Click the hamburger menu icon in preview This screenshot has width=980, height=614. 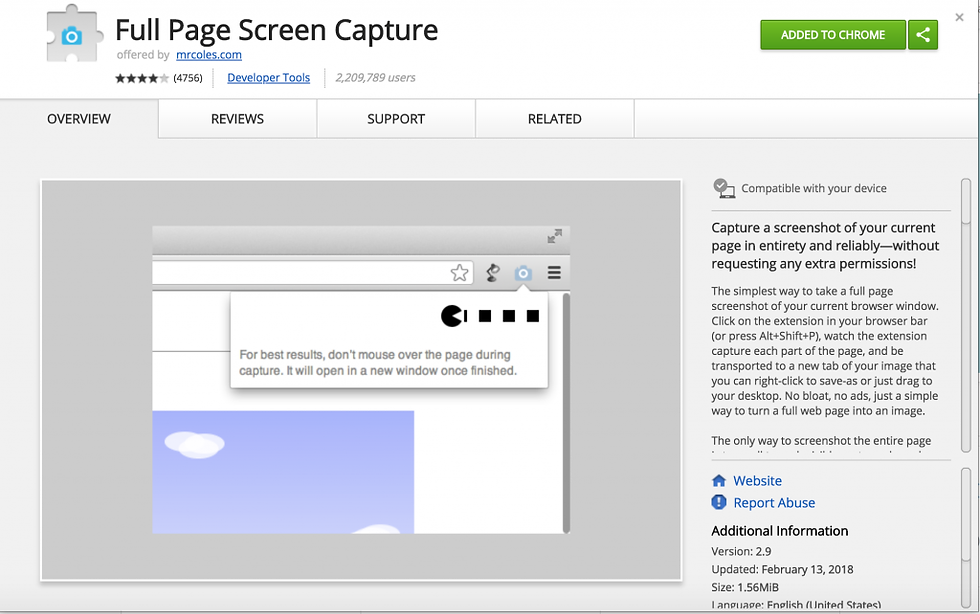[554, 273]
